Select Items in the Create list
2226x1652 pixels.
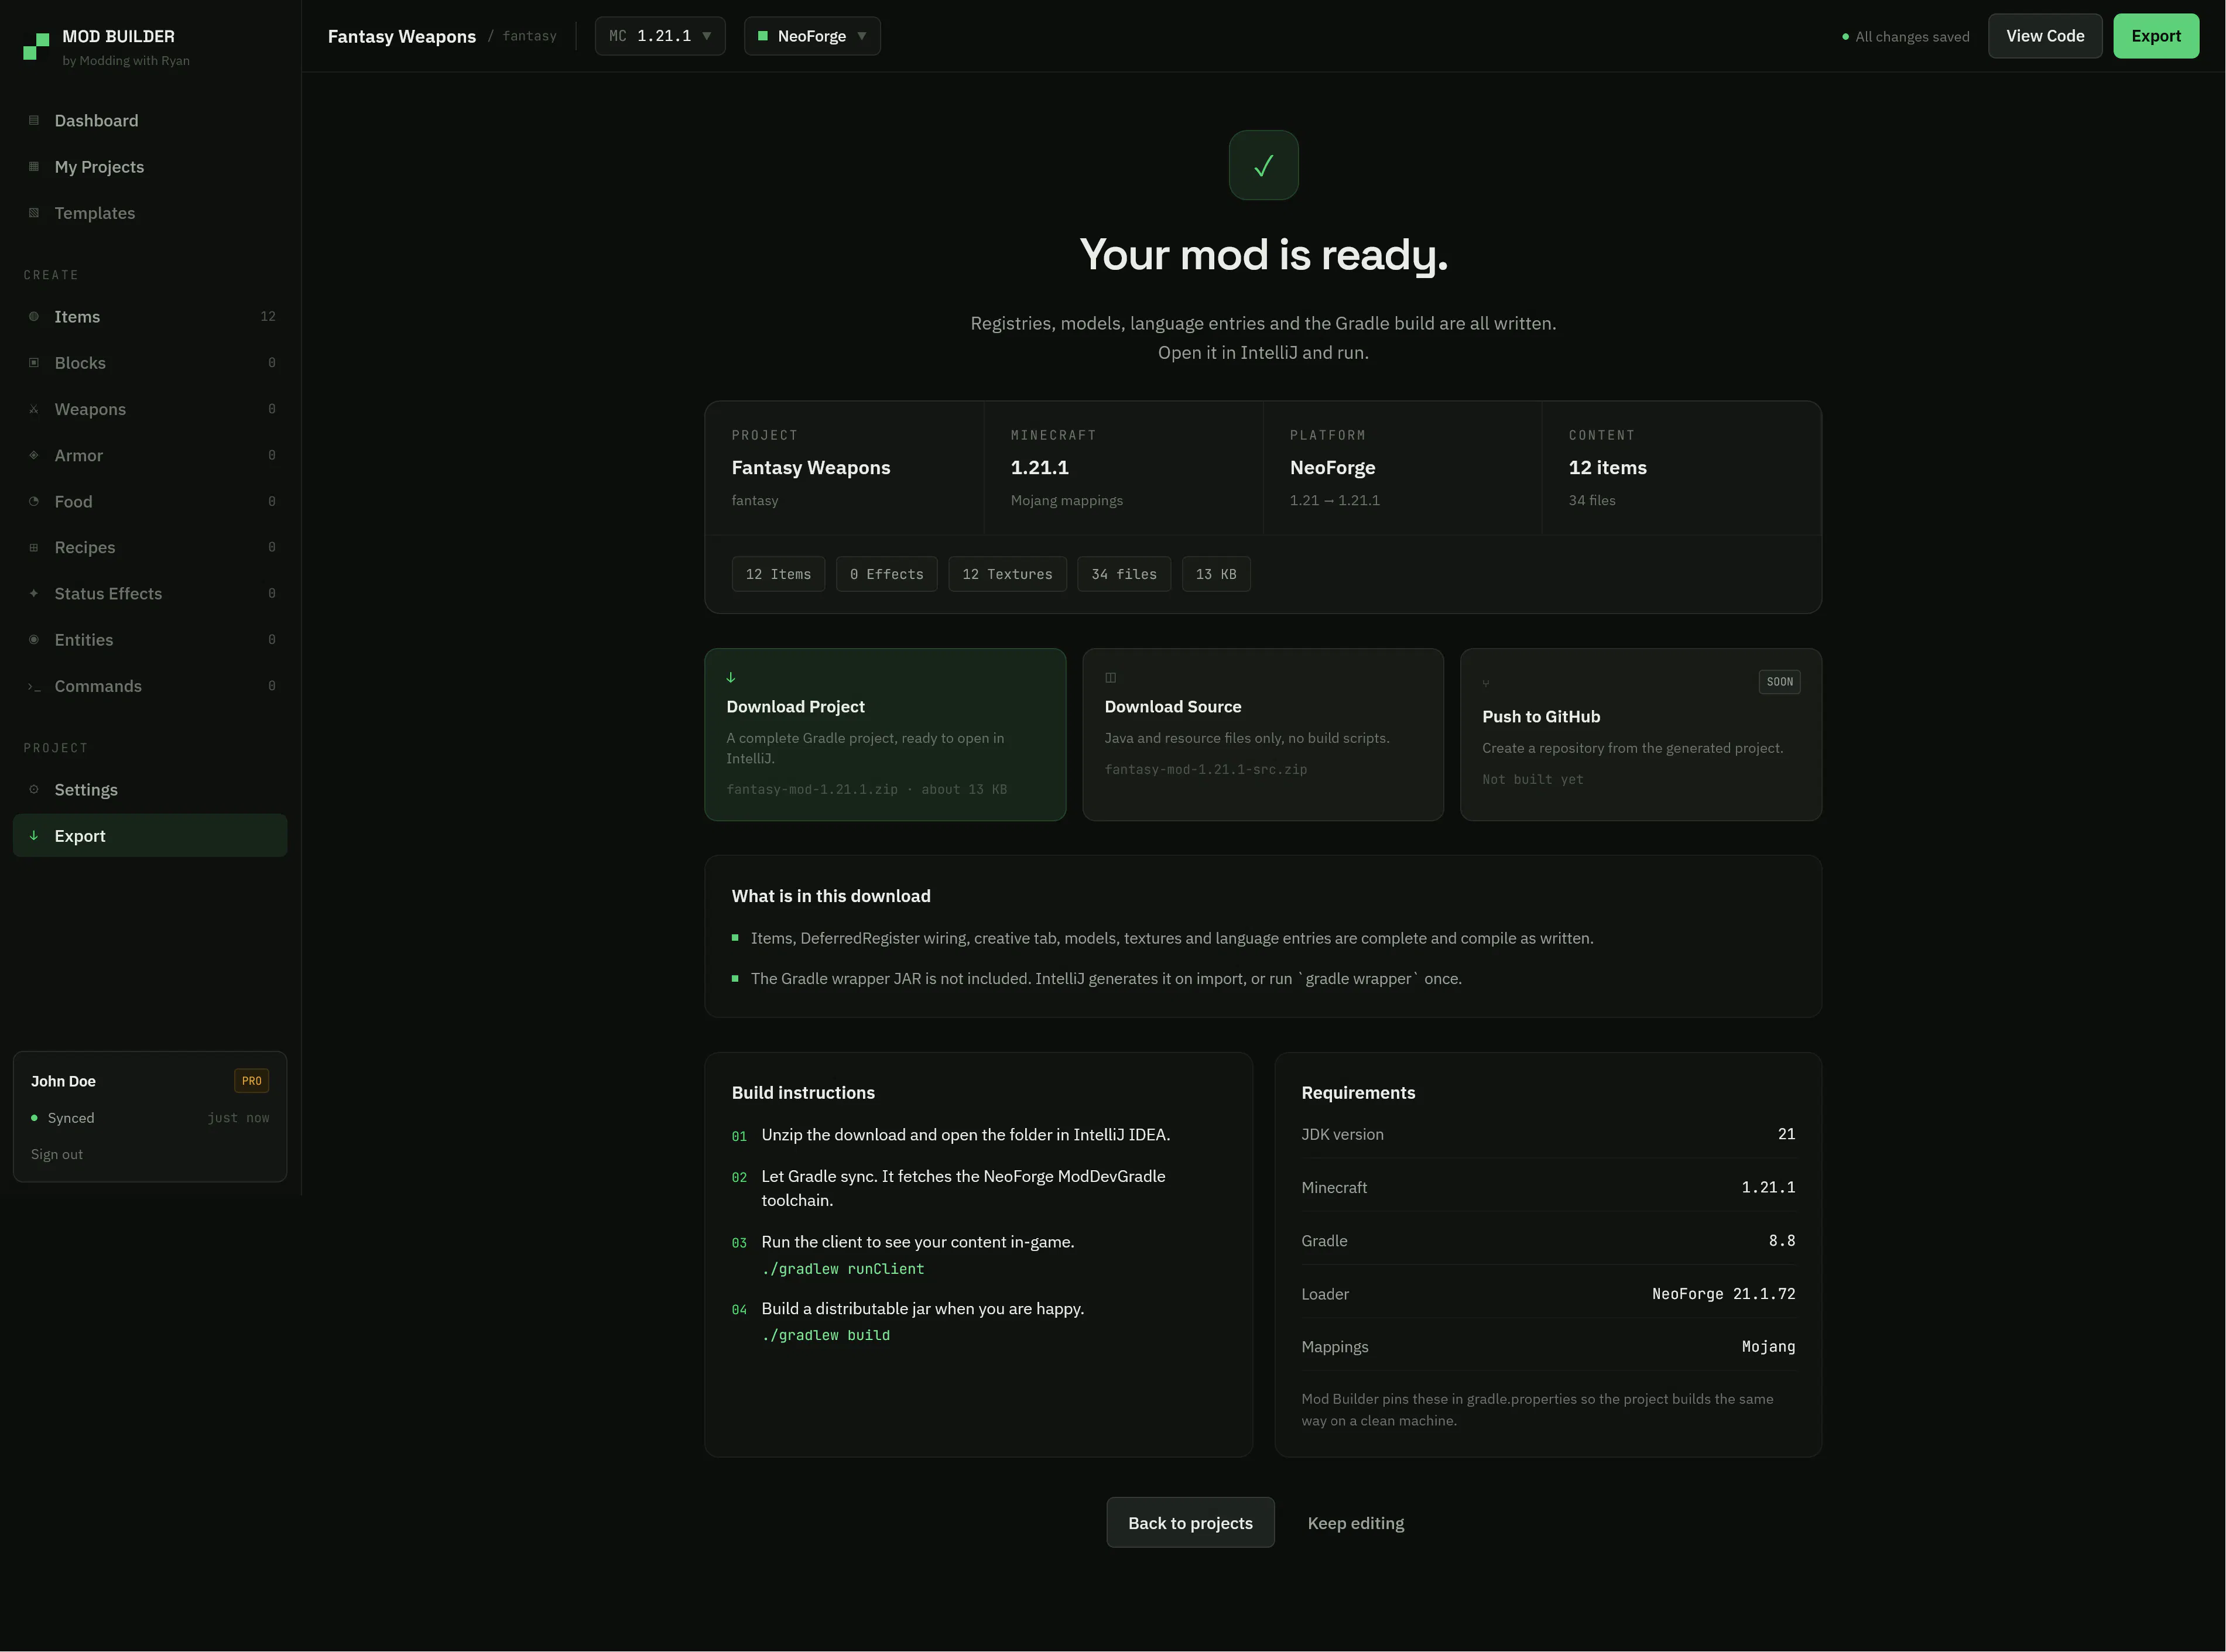click(x=150, y=316)
